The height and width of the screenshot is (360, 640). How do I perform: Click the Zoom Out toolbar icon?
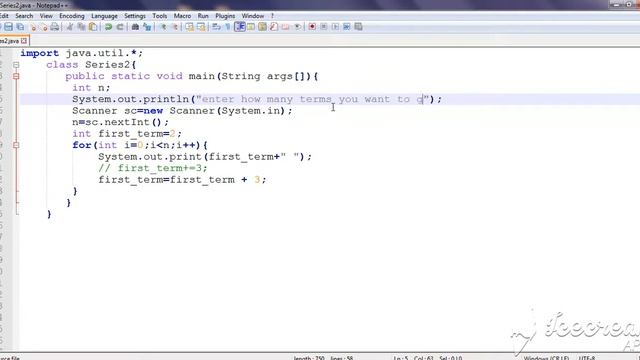tap(175, 27)
